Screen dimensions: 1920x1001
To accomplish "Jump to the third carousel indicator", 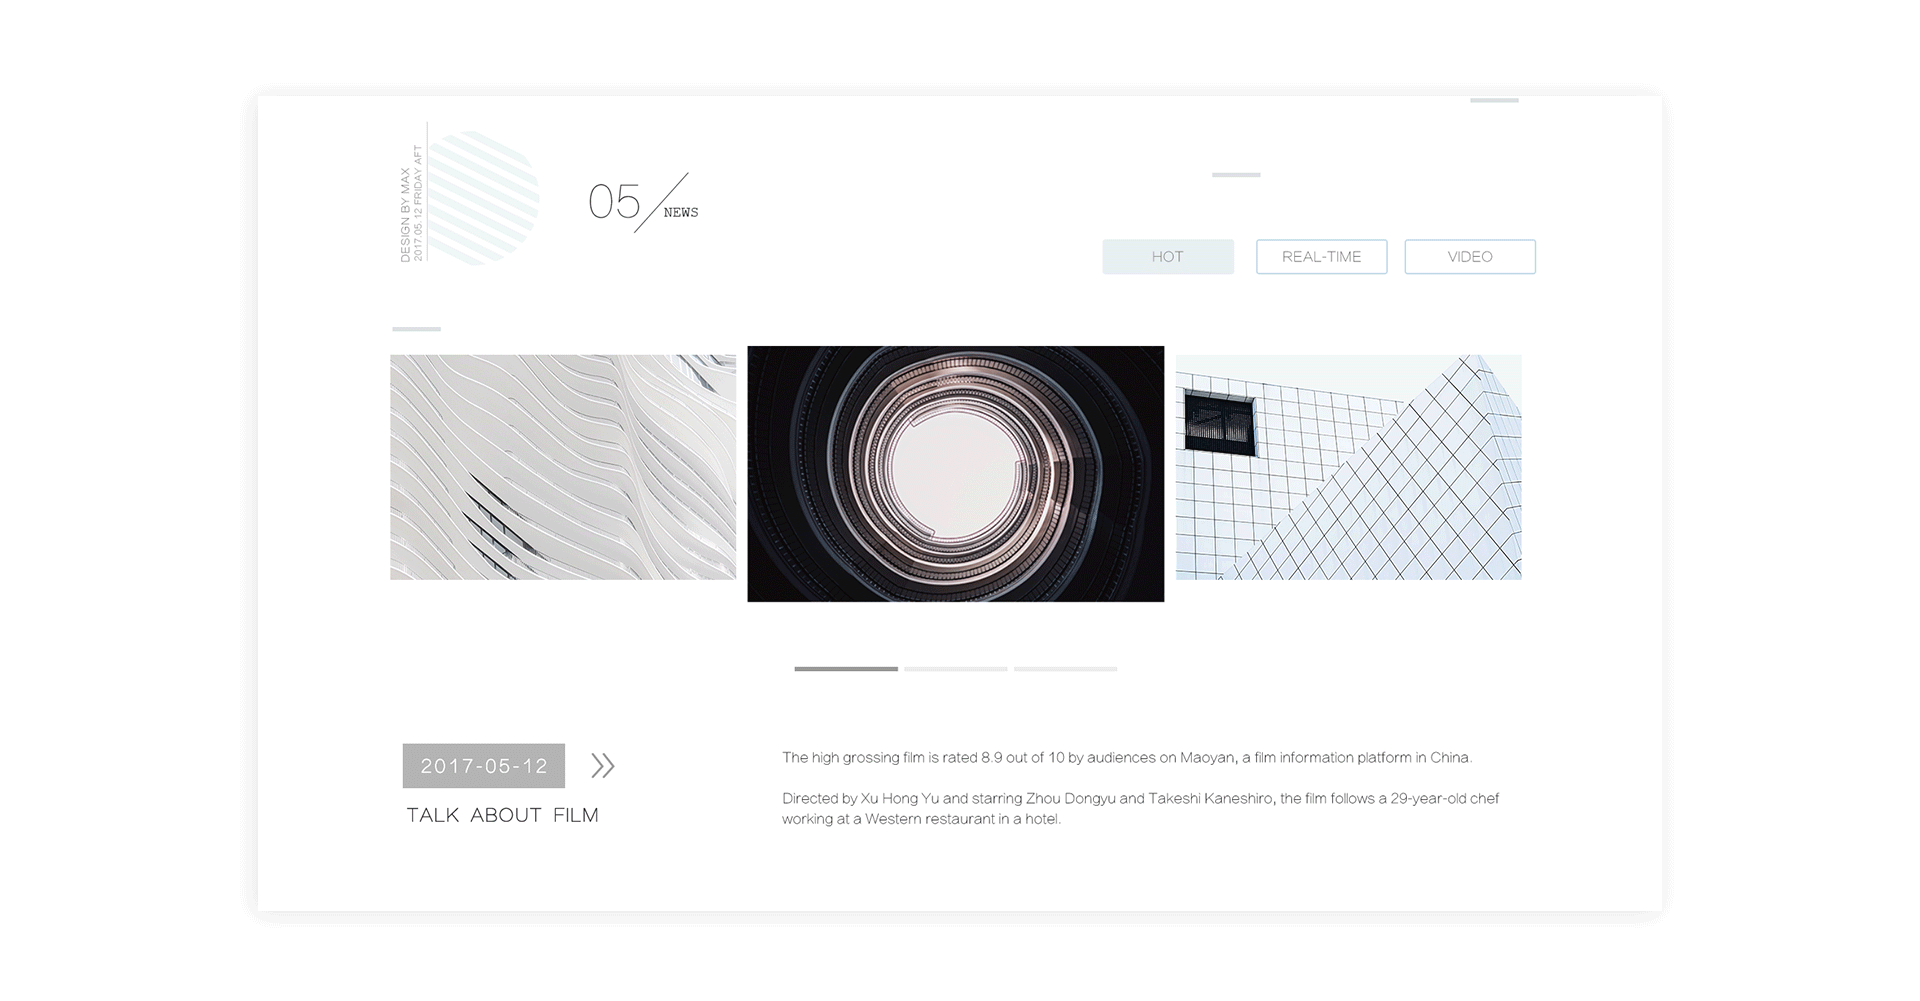I will pyautogui.click(x=1065, y=669).
